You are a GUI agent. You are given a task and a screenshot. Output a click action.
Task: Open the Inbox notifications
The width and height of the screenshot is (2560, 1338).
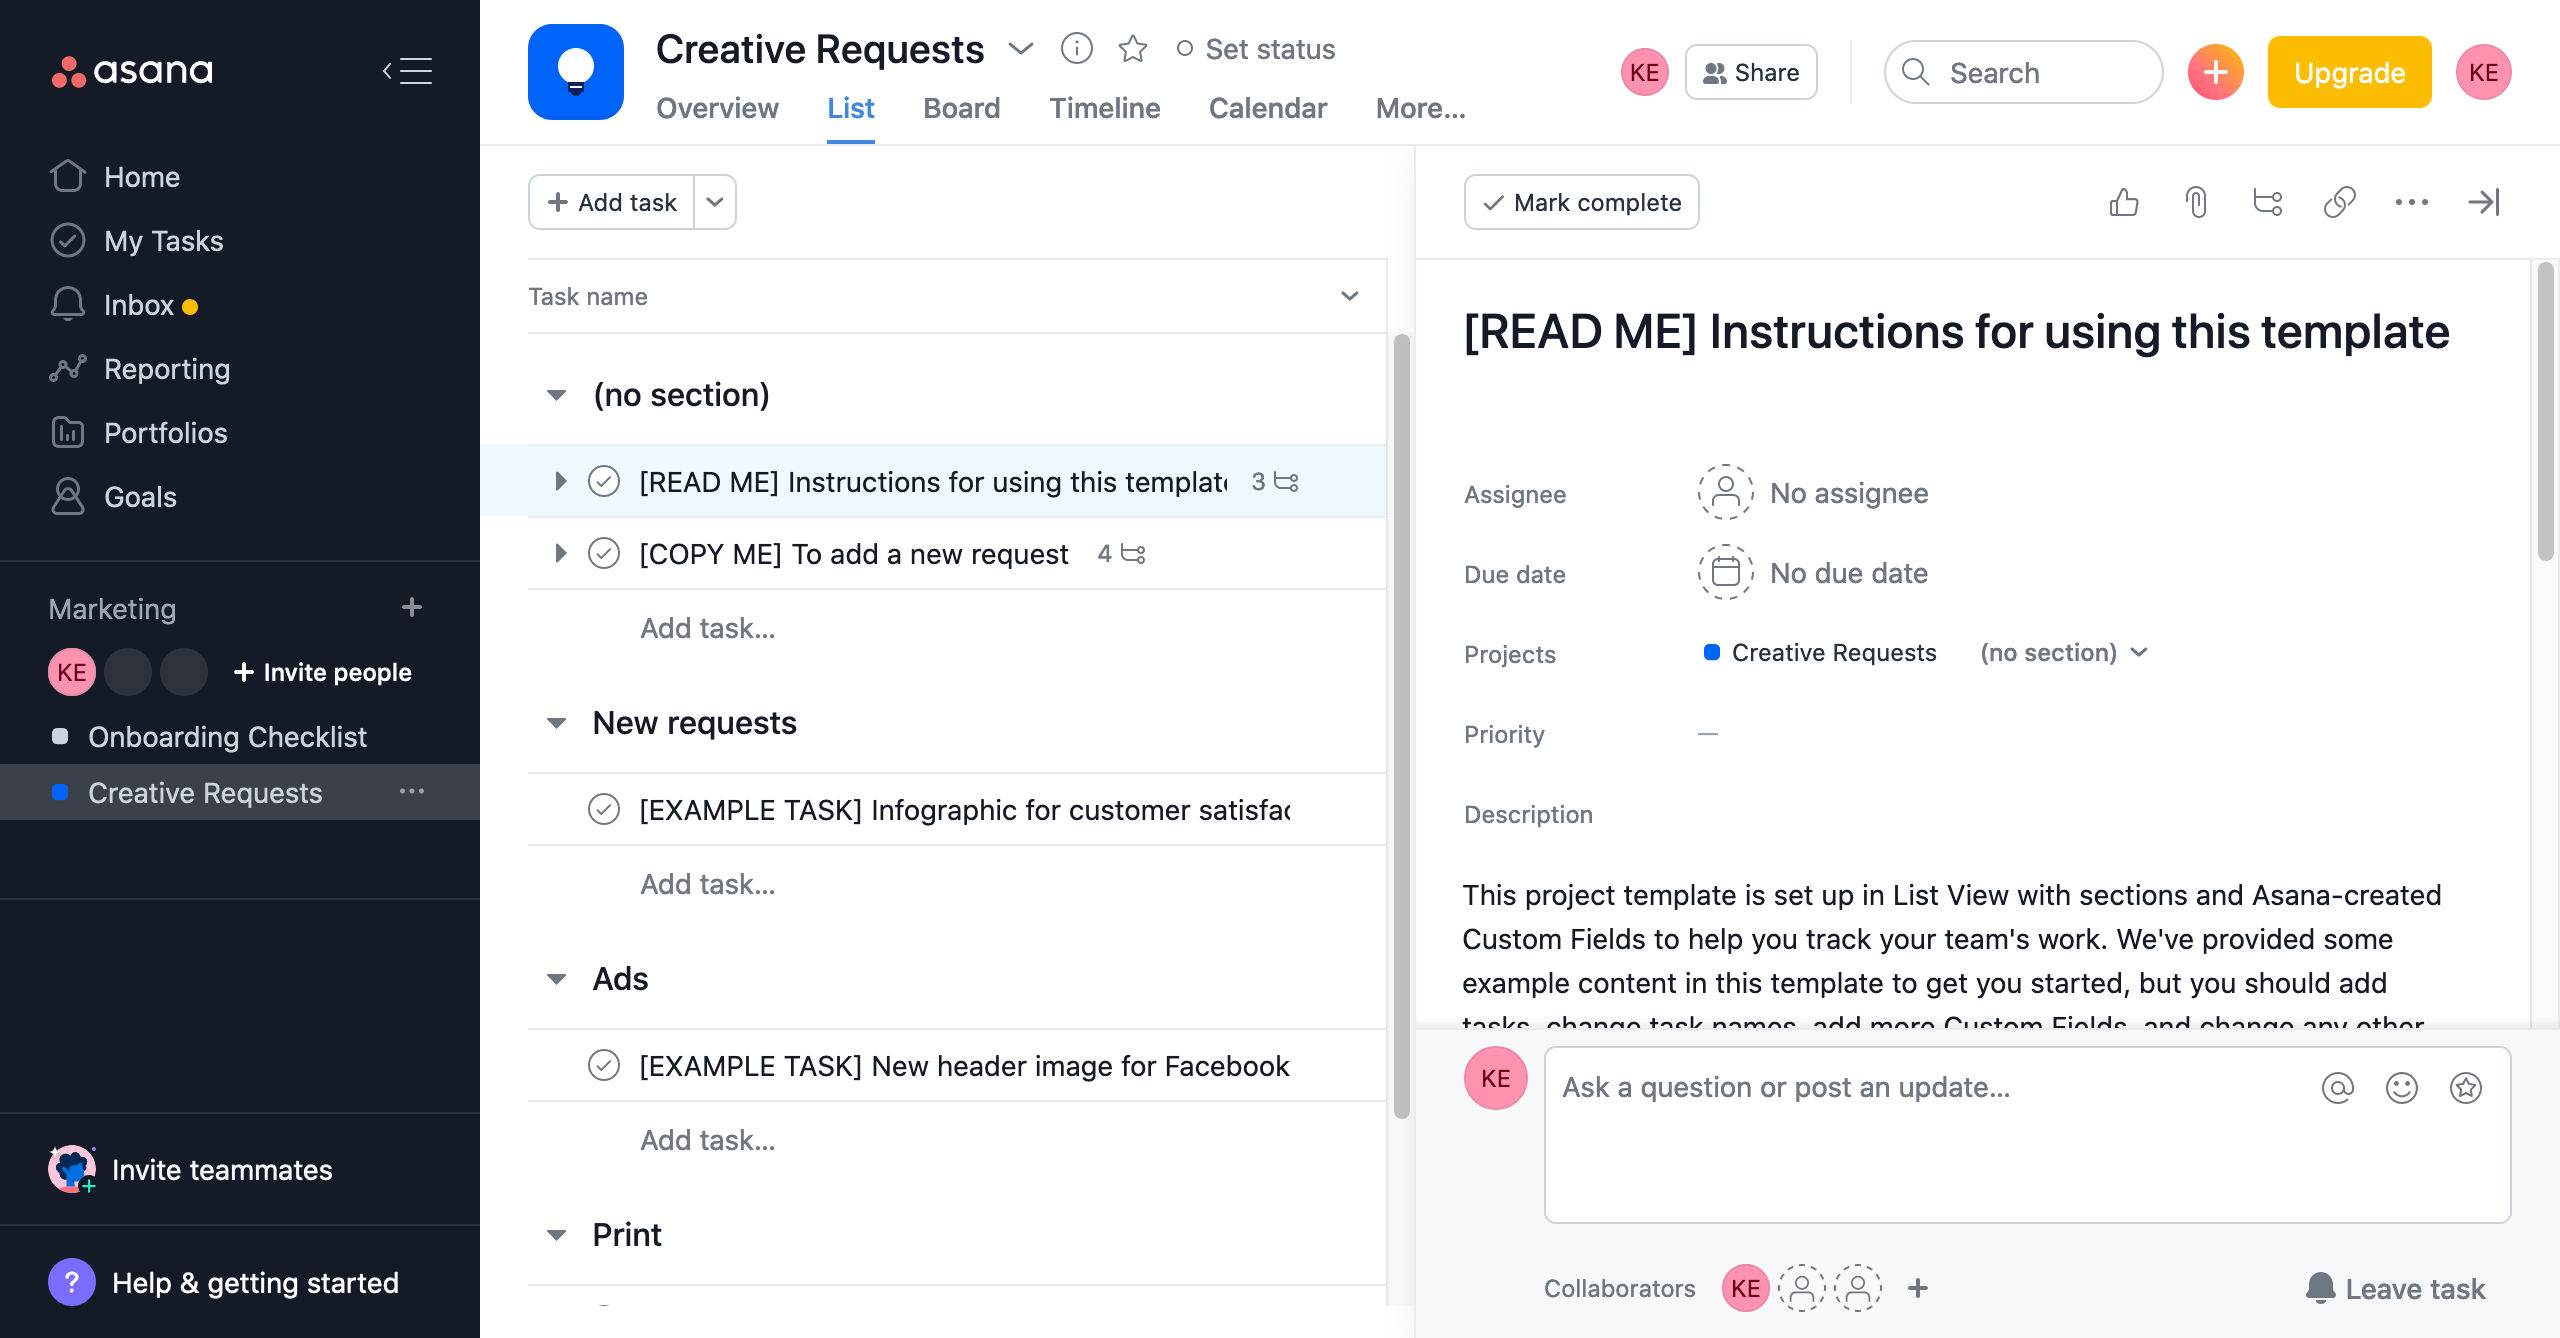coord(139,305)
